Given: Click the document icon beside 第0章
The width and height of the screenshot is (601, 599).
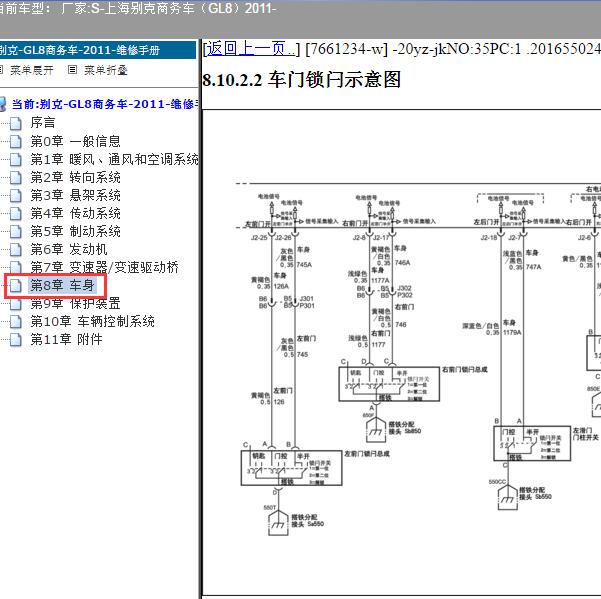Looking at the screenshot, I should [x=16, y=141].
